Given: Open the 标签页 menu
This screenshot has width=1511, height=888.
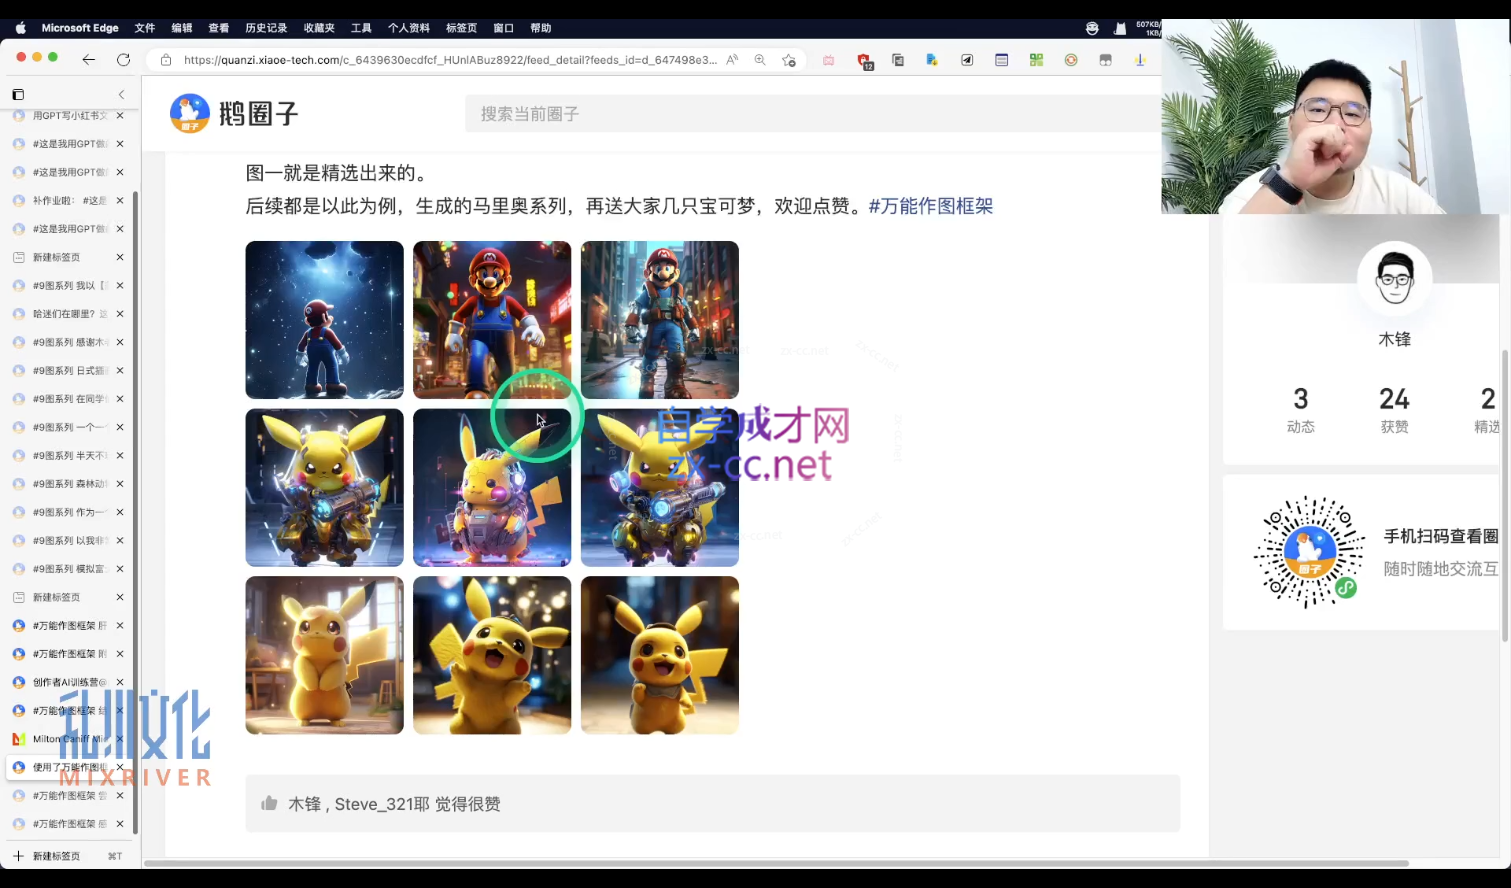Looking at the screenshot, I should coord(461,28).
